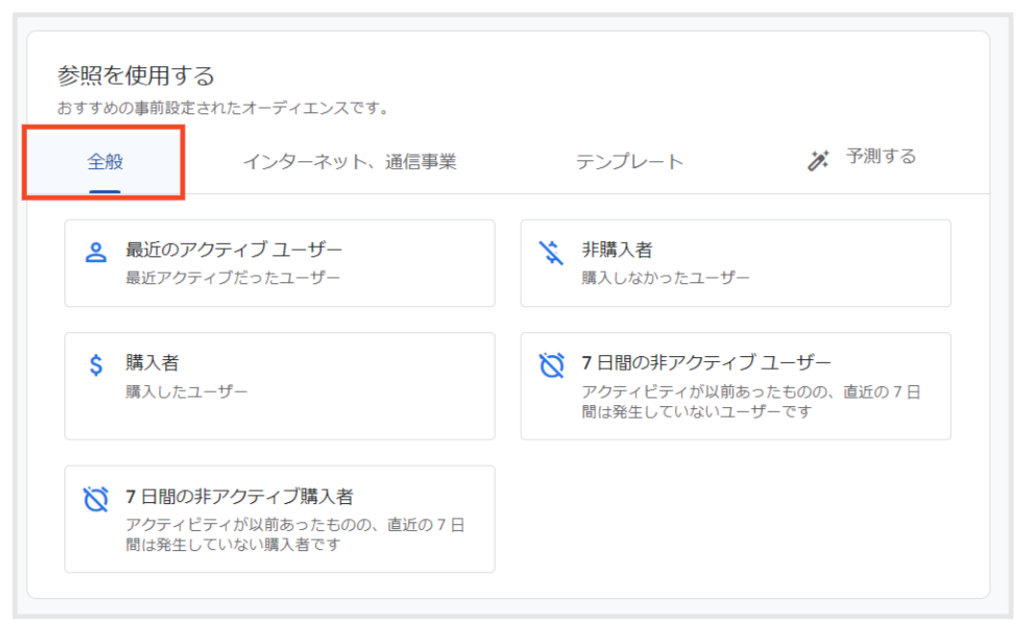Click the person icon for 最近のアクティブ ユーザー

pos(96,252)
